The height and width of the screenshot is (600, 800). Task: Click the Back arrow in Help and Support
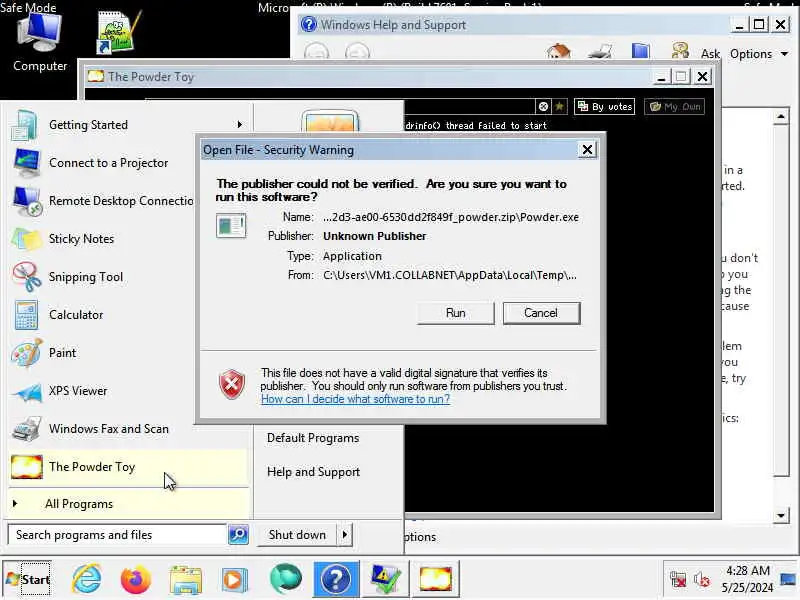(x=316, y=52)
